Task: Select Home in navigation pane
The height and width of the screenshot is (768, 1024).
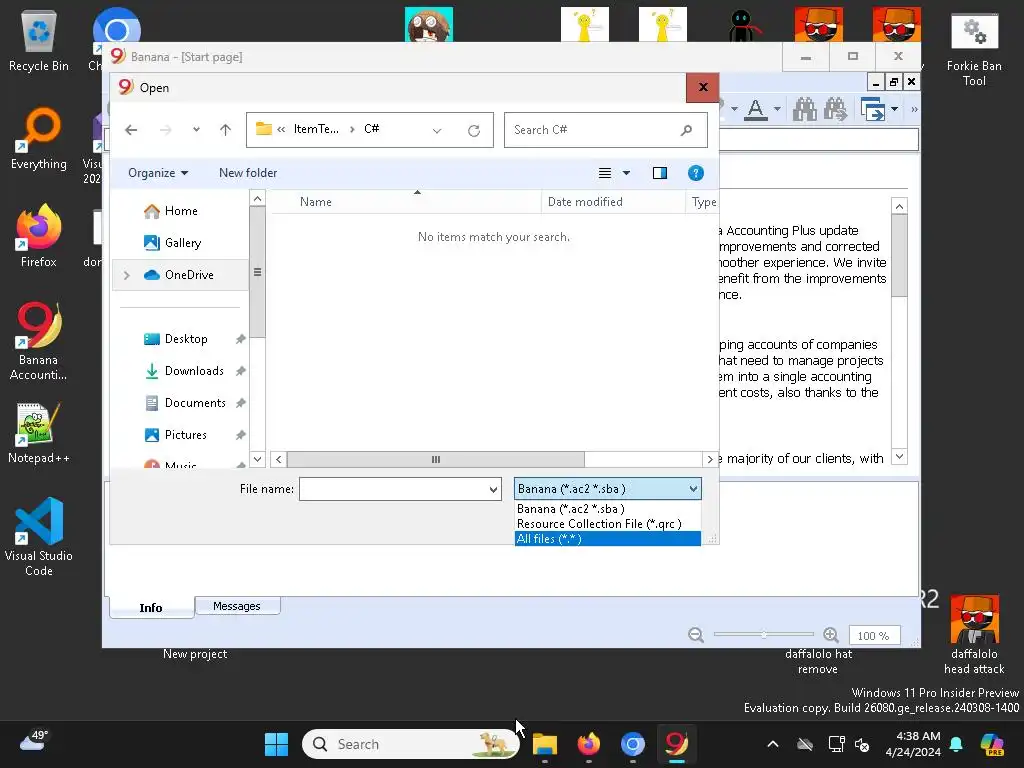Action: coord(181,211)
